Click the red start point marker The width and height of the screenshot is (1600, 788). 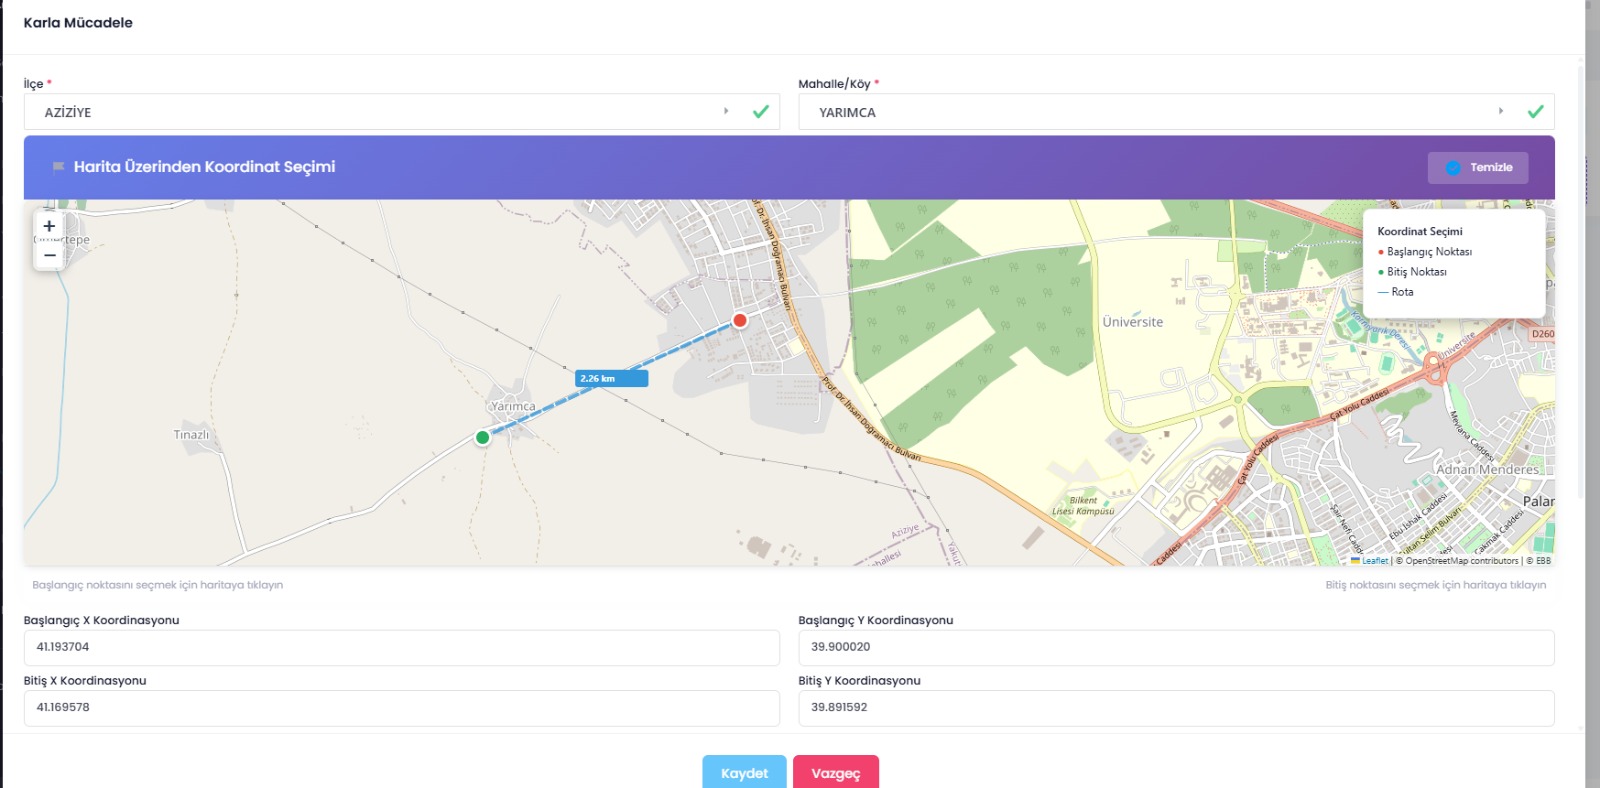coord(740,320)
